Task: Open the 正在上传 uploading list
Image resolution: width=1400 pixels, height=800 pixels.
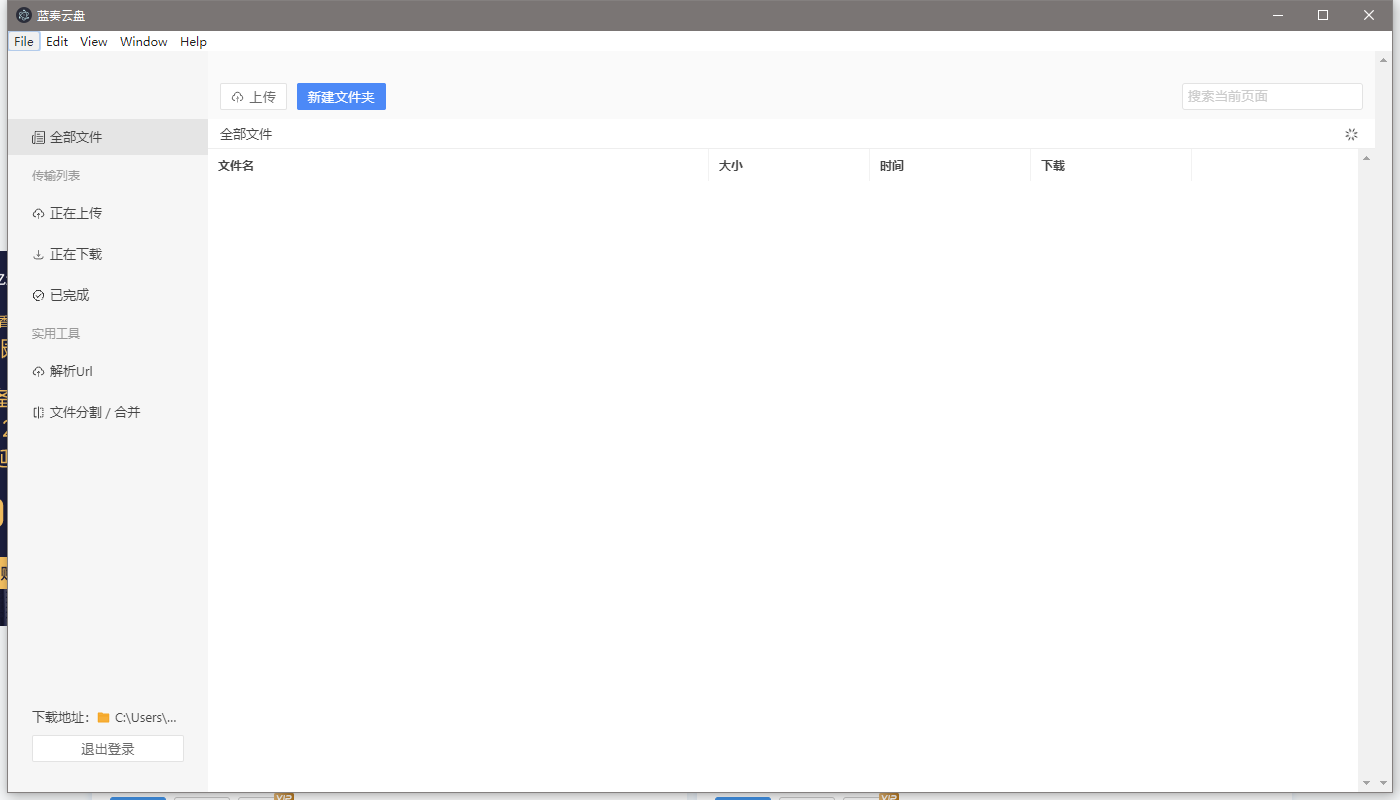Action: click(x=108, y=213)
